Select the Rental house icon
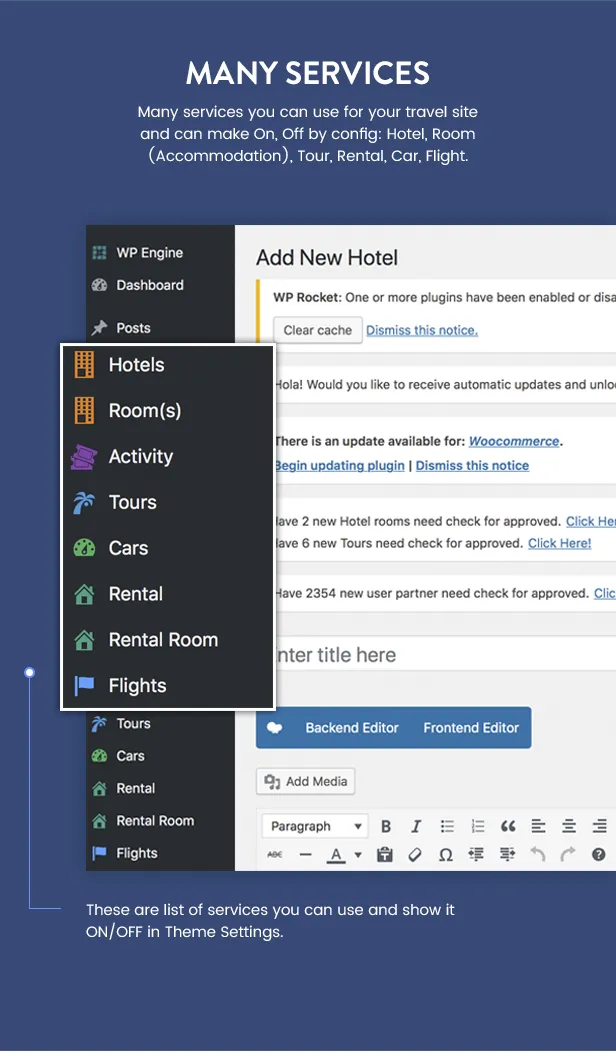Image resolution: width=616 pixels, height=1056 pixels. (85, 593)
